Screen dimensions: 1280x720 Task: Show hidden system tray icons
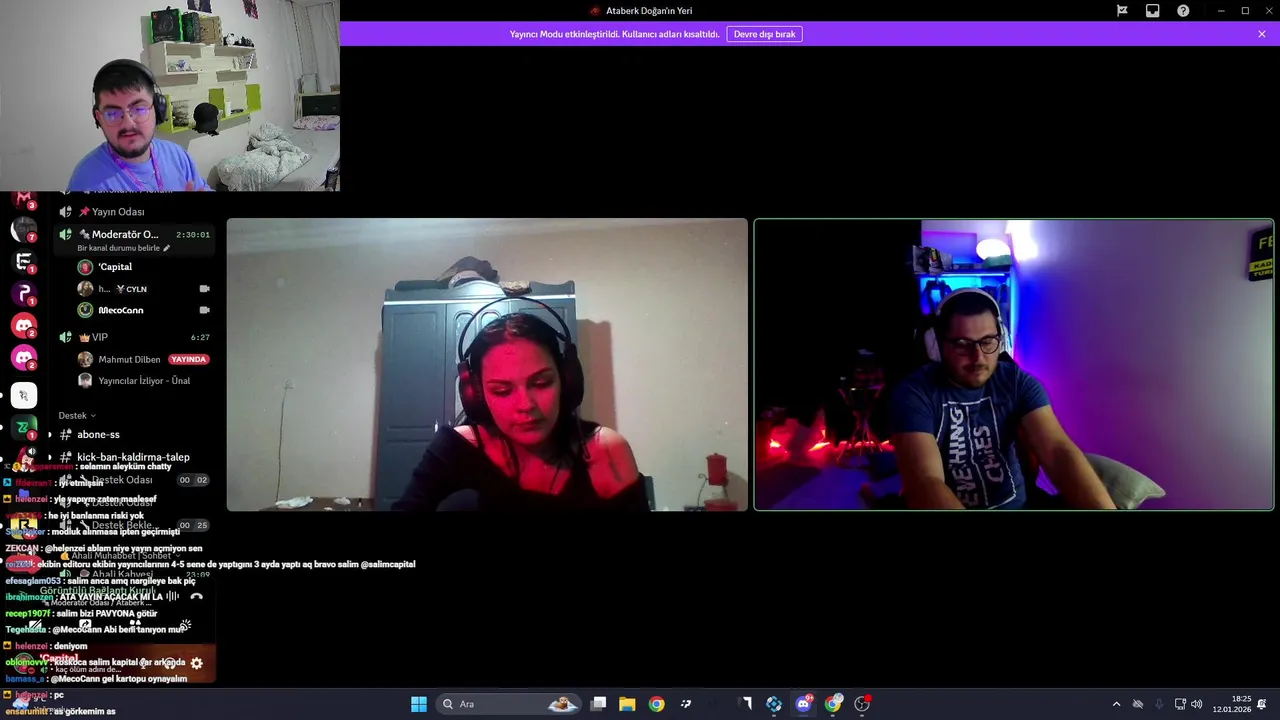click(x=1116, y=704)
